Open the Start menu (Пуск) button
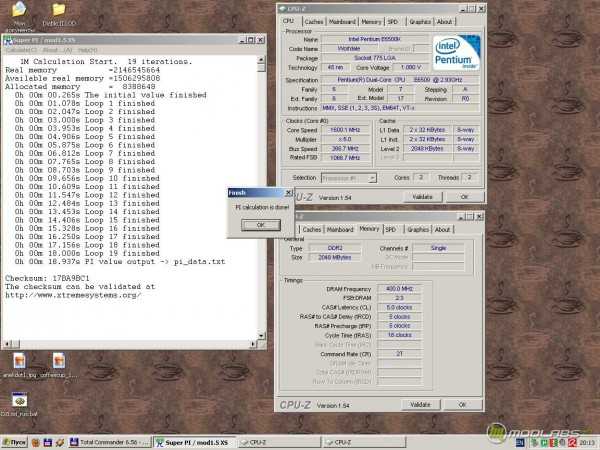This screenshot has width=600, height=450. (14, 441)
